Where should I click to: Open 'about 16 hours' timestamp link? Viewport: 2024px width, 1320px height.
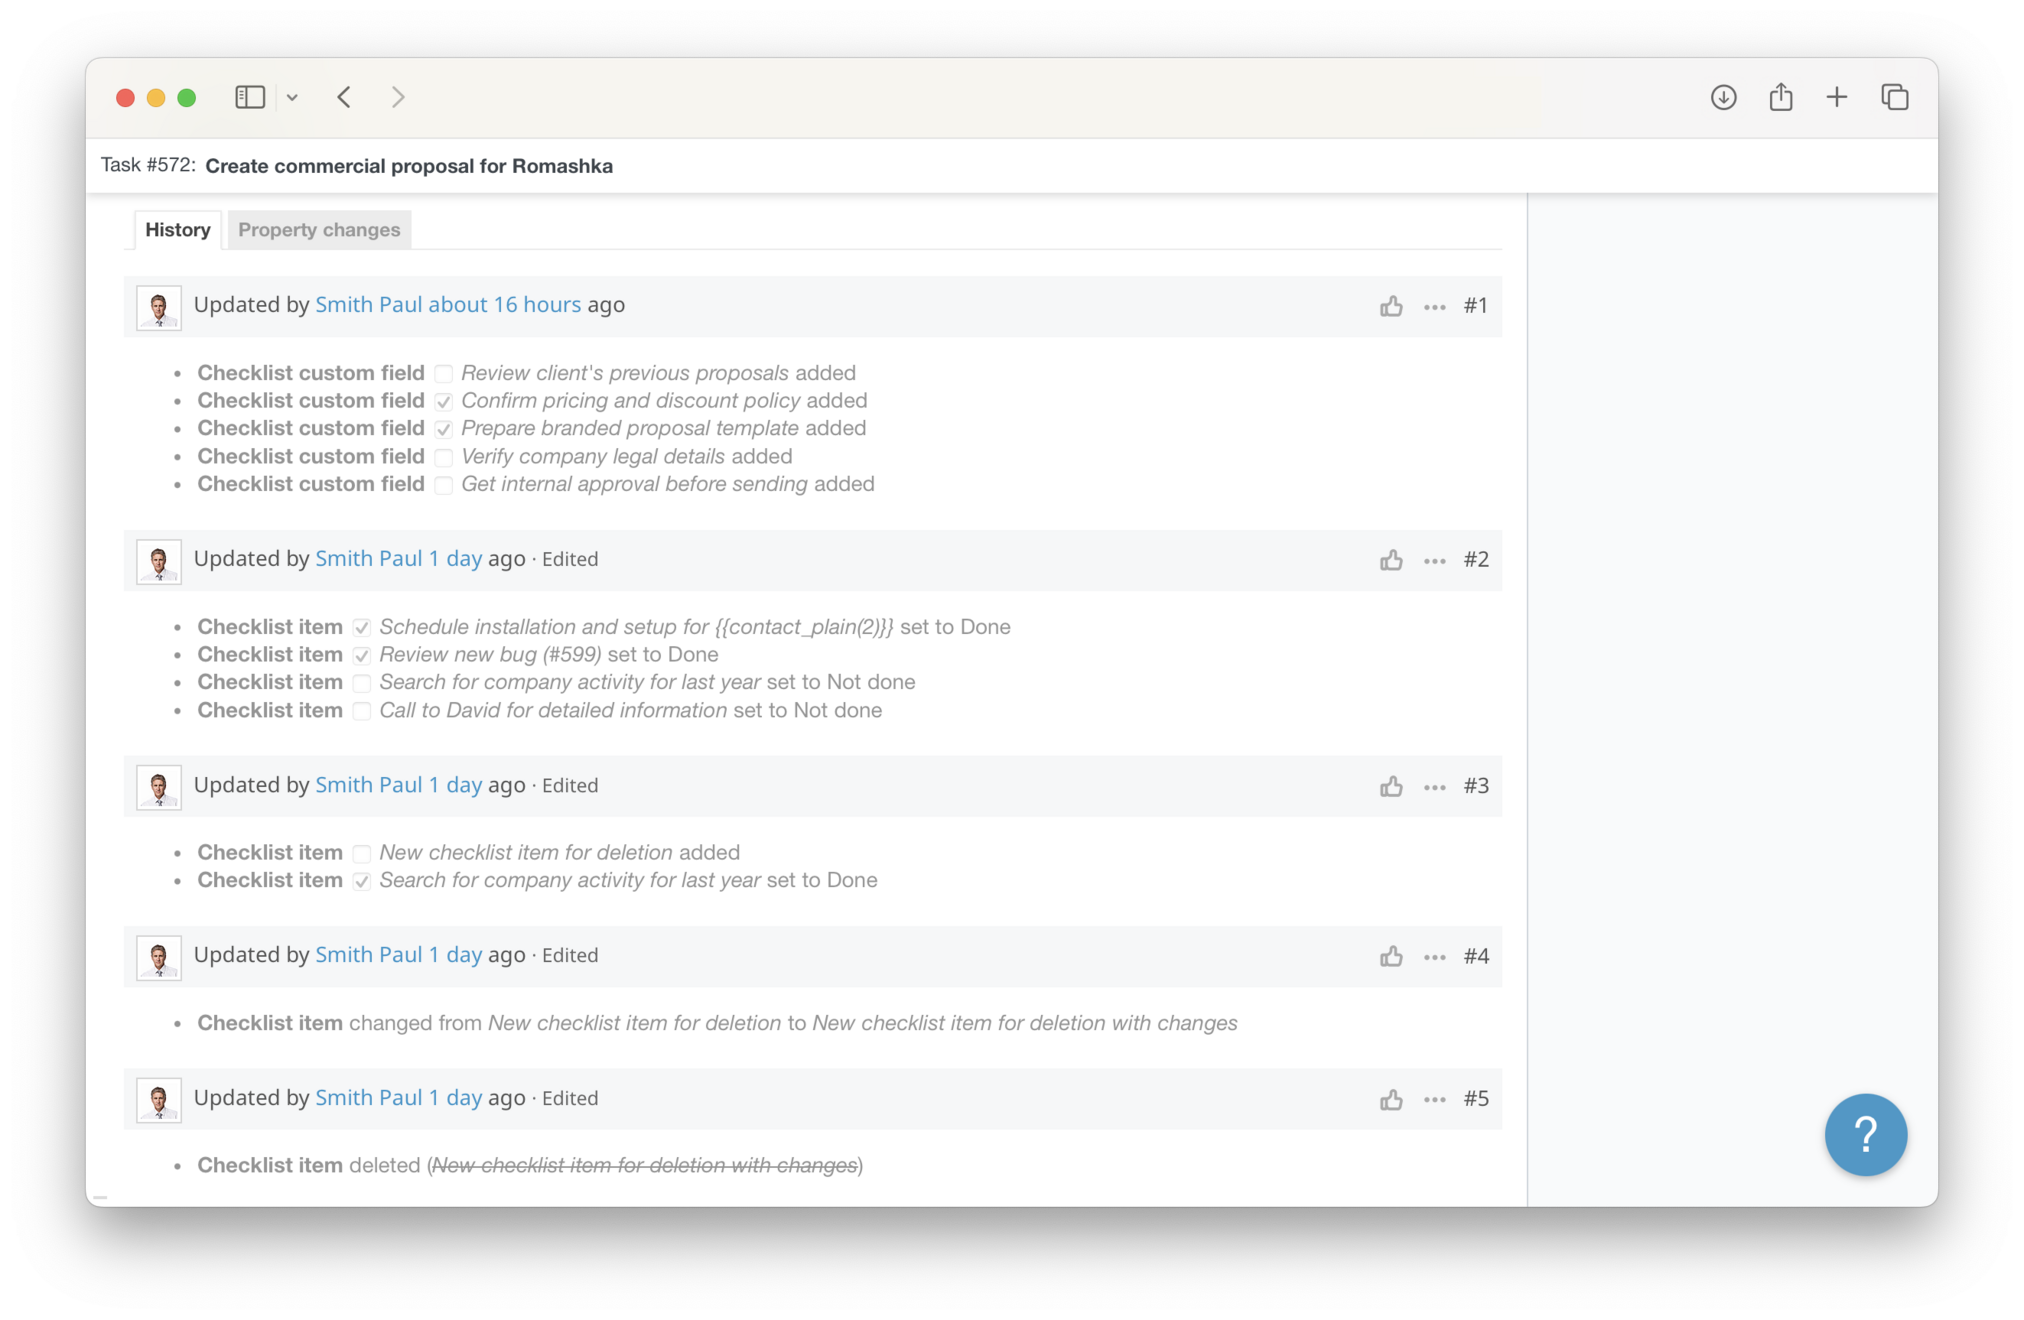[504, 305]
